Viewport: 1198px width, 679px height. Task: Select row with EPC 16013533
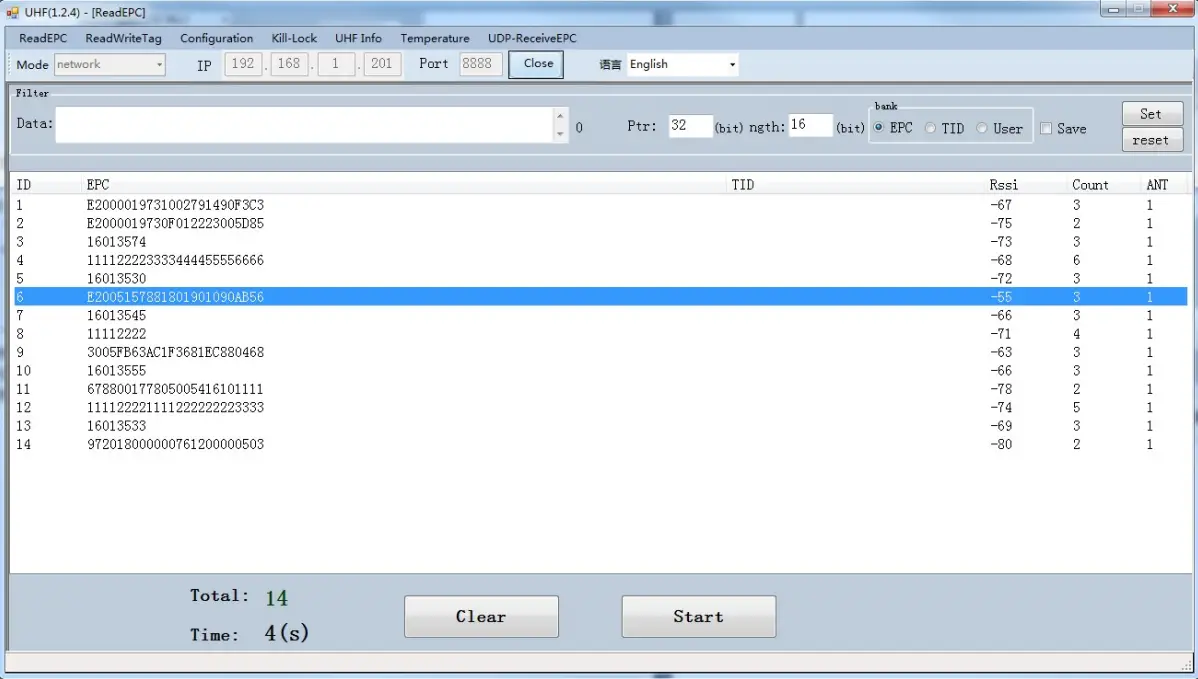tap(600, 425)
